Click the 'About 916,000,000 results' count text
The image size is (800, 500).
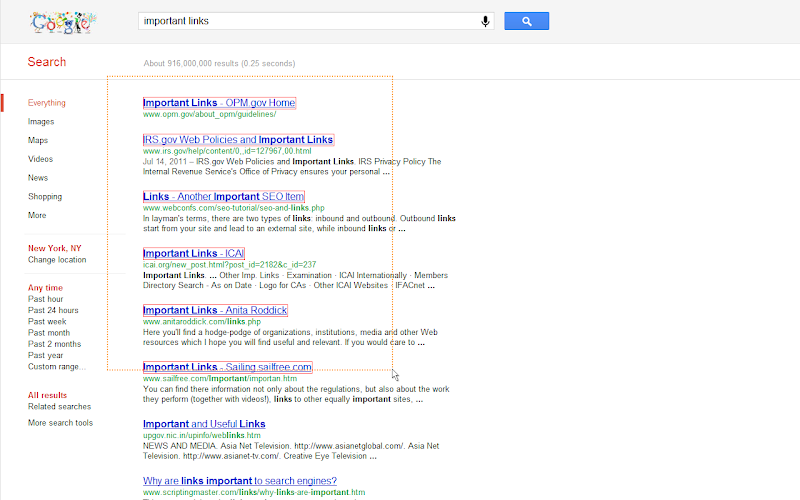click(219, 63)
